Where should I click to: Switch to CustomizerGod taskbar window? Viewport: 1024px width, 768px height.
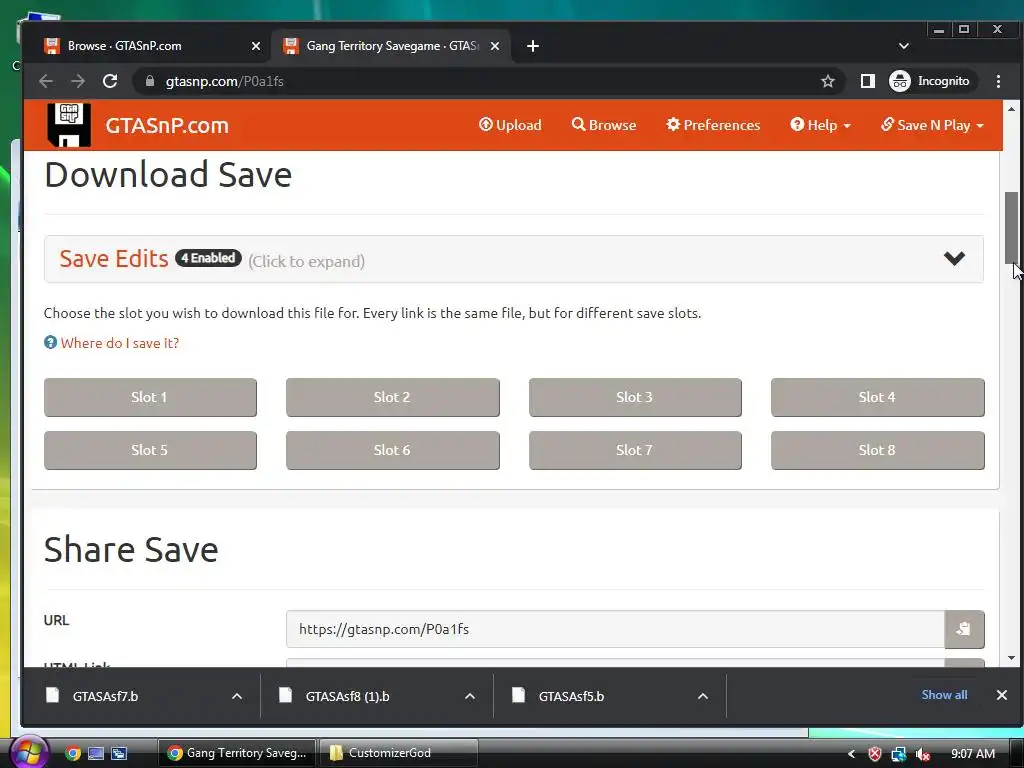398,753
